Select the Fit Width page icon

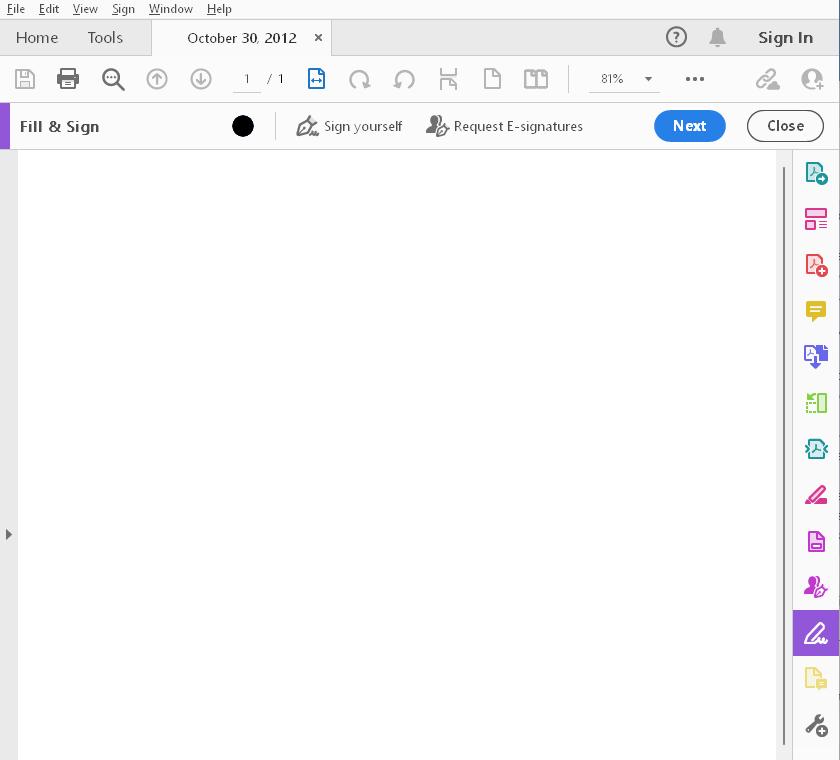point(316,79)
